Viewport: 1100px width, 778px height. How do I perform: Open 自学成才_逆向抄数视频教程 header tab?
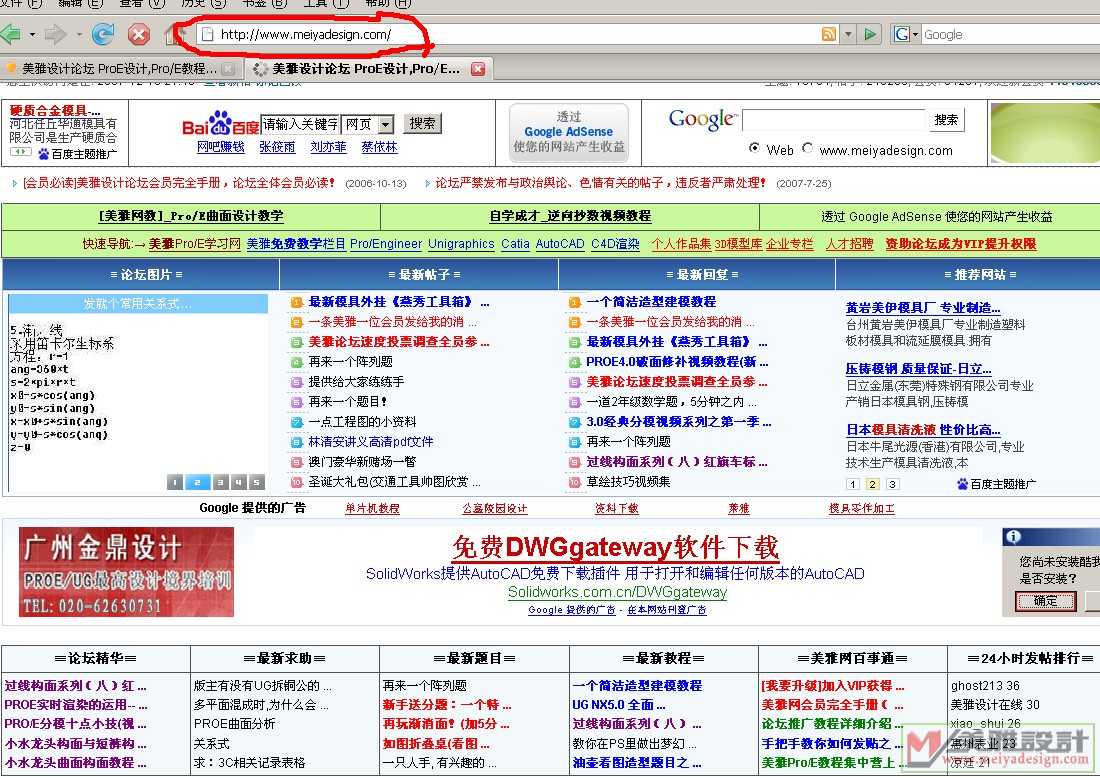click(570, 216)
